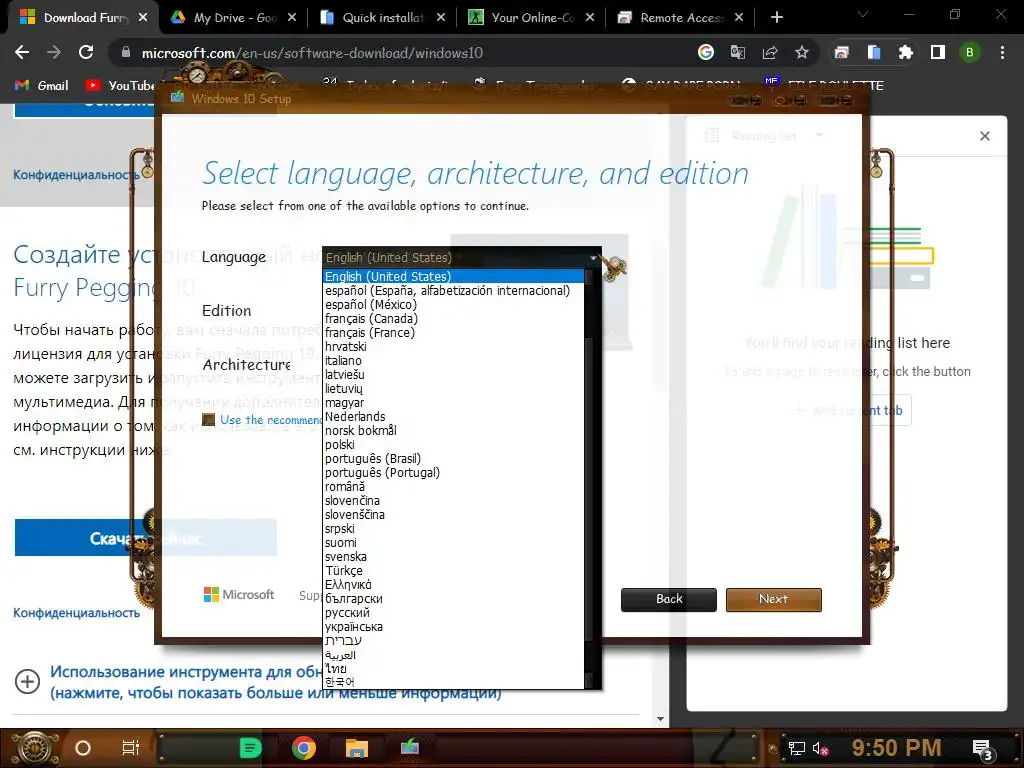Screen dimensions: 1024x768
Task: Open File Explorer from the taskbar
Action: (x=357, y=748)
